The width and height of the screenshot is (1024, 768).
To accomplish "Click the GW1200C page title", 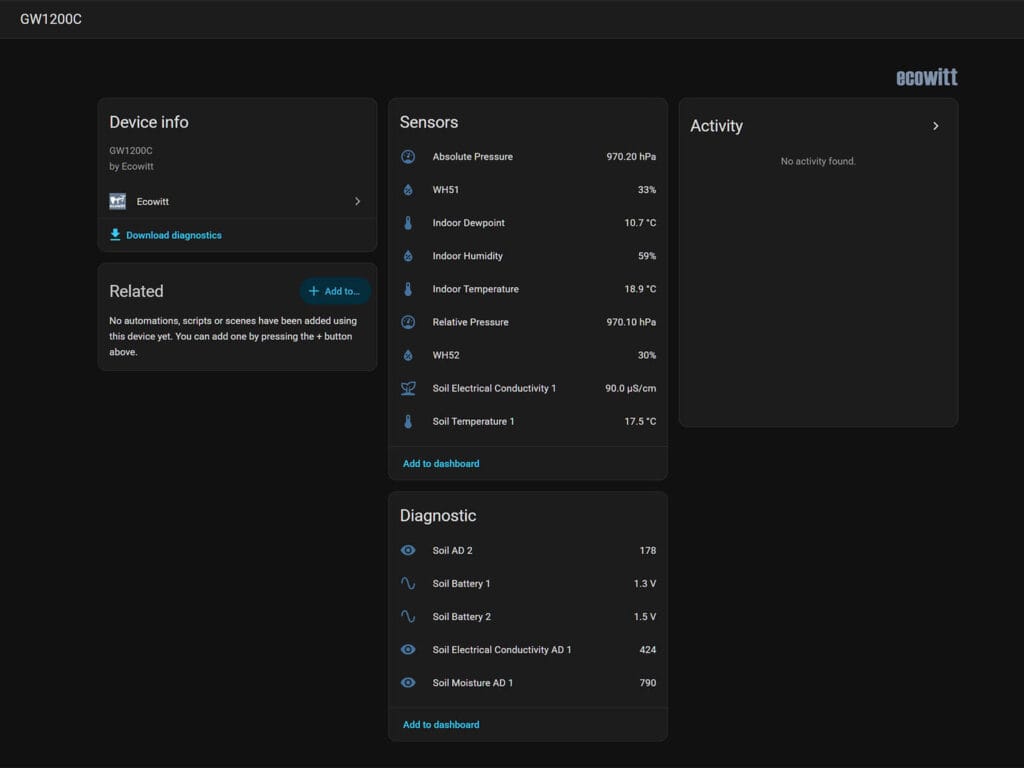I will point(51,19).
